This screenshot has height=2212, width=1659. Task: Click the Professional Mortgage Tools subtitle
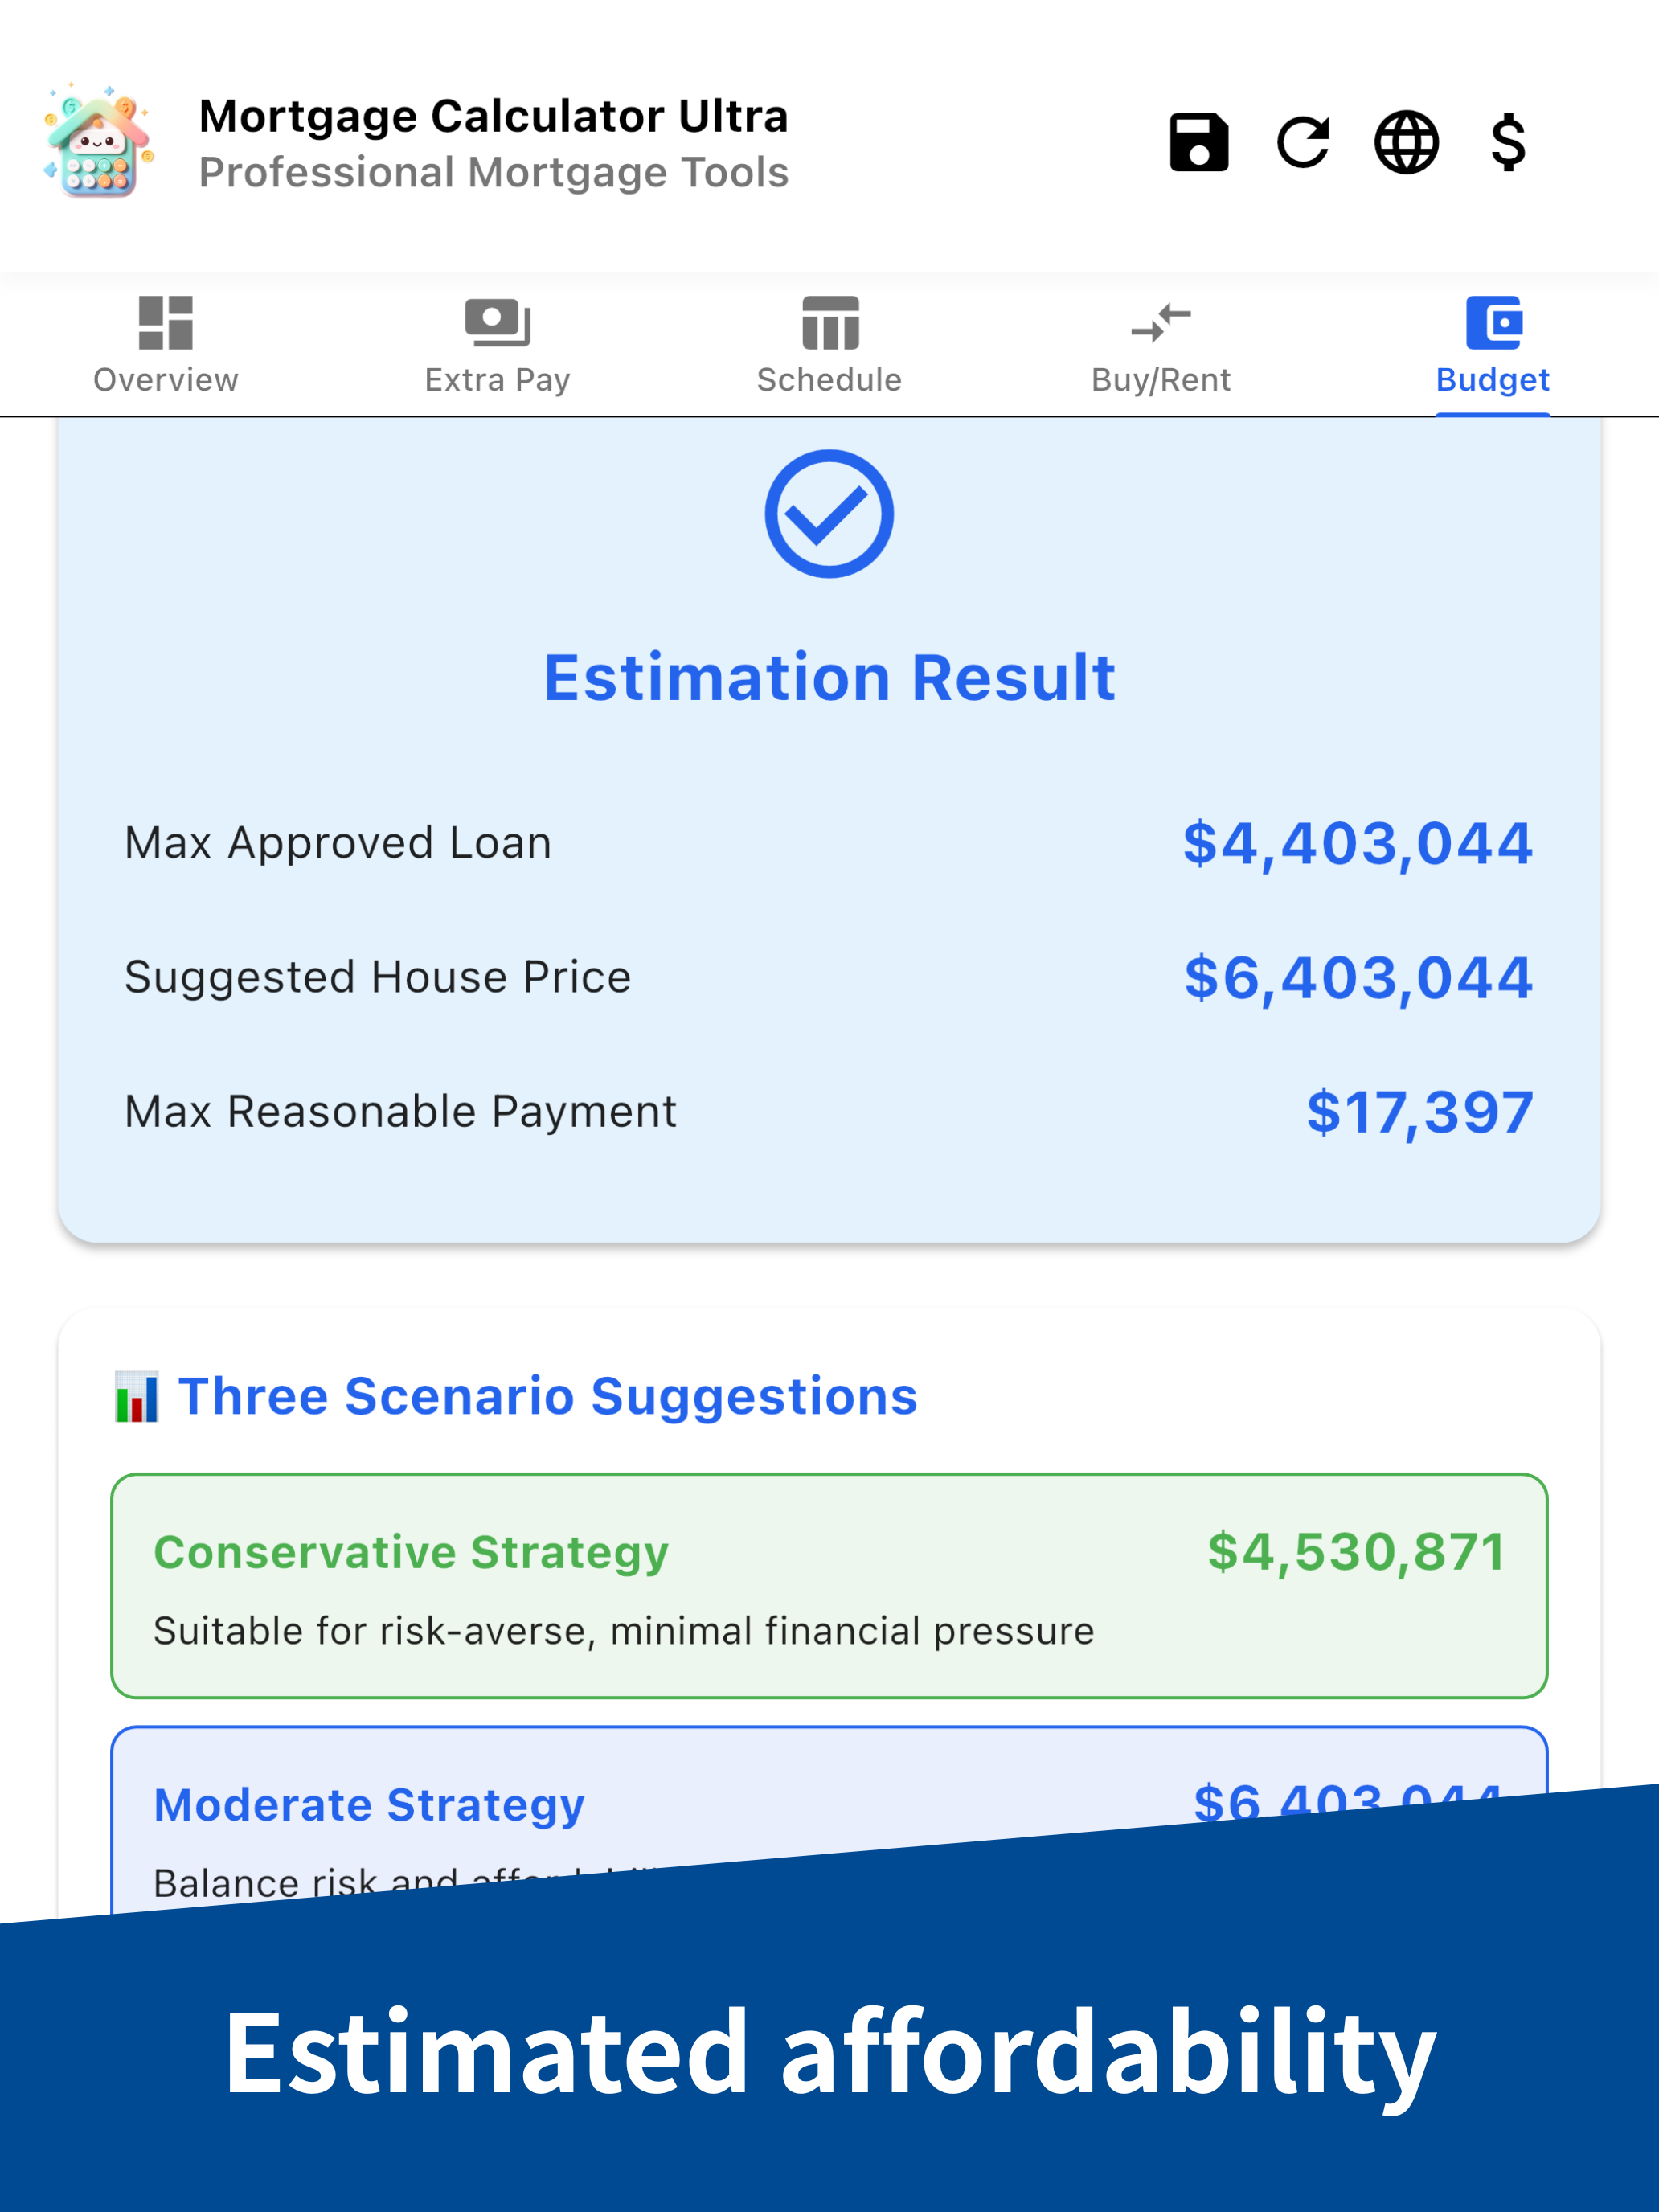click(x=494, y=172)
